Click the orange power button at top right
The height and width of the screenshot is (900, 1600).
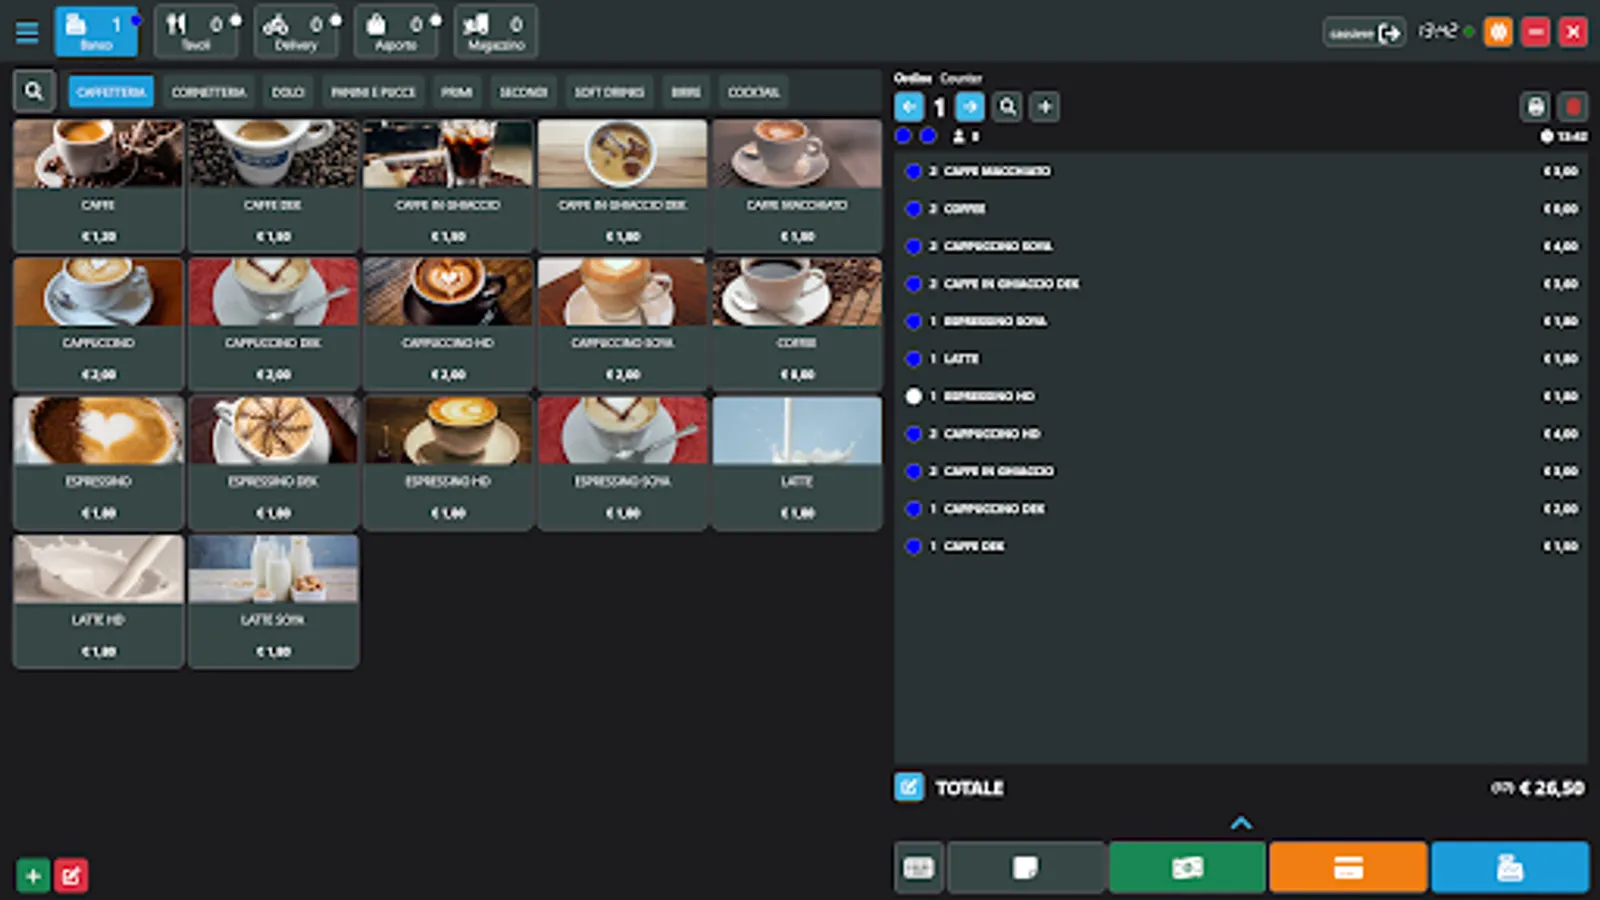click(x=1498, y=32)
